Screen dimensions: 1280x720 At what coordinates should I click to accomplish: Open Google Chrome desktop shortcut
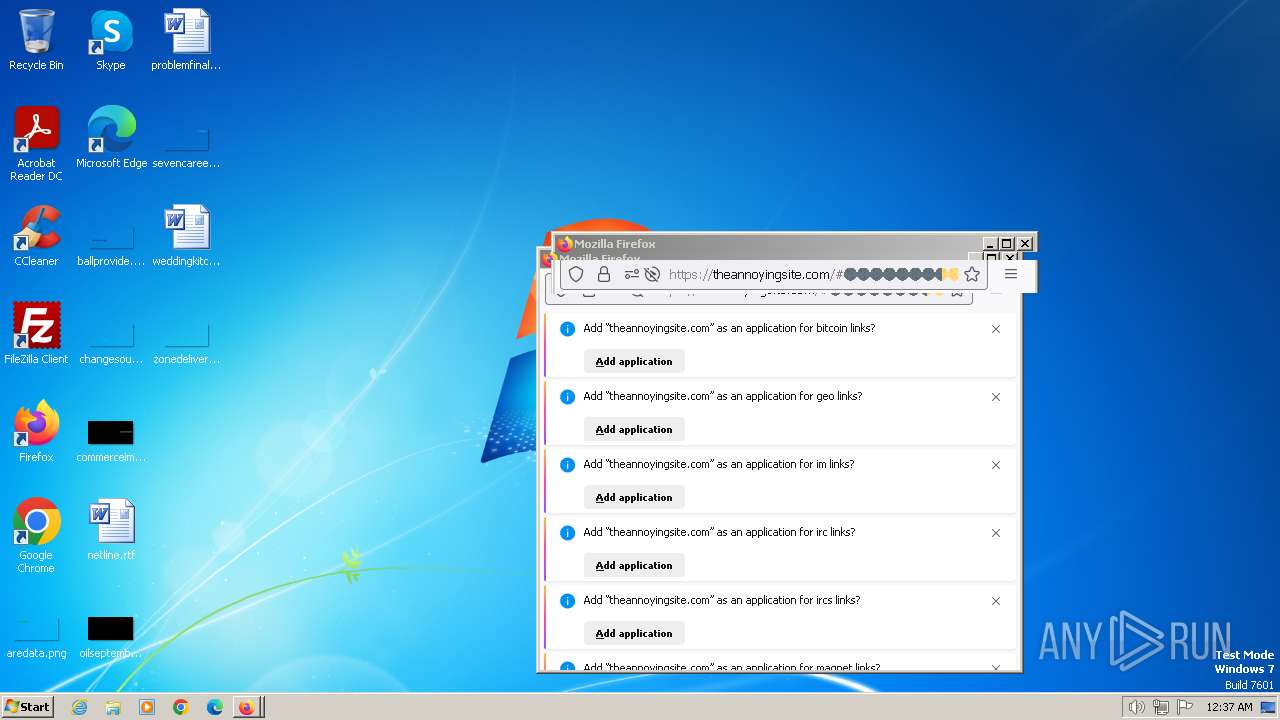(x=36, y=536)
